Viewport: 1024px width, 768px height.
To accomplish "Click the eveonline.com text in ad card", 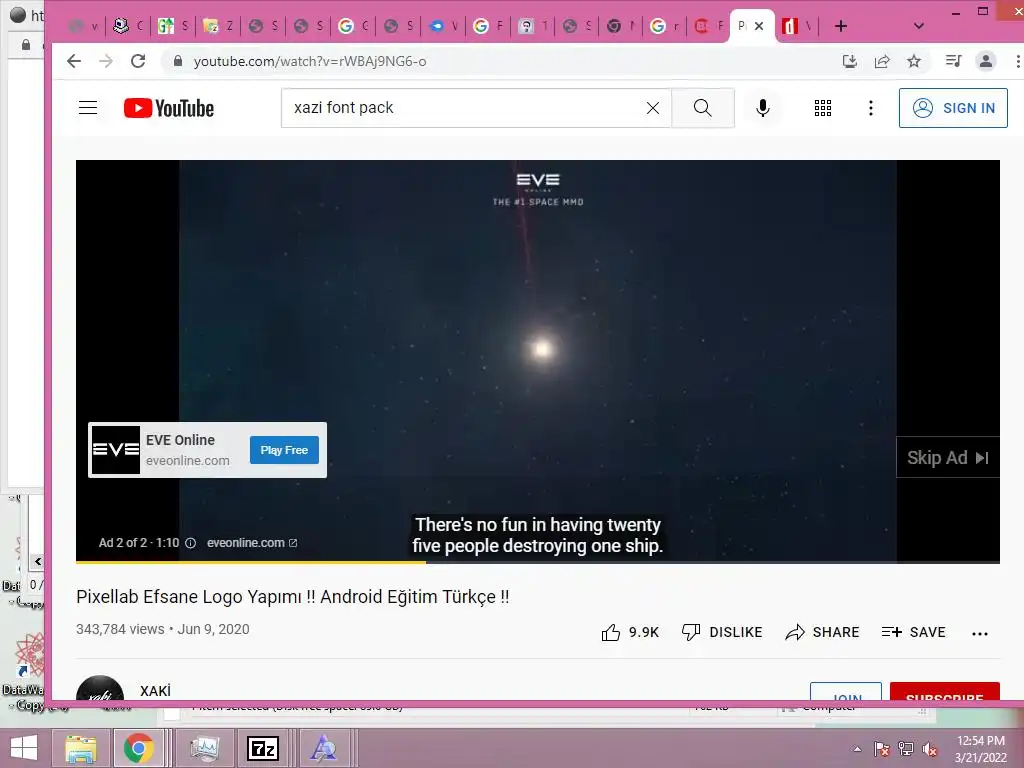I will [188, 460].
